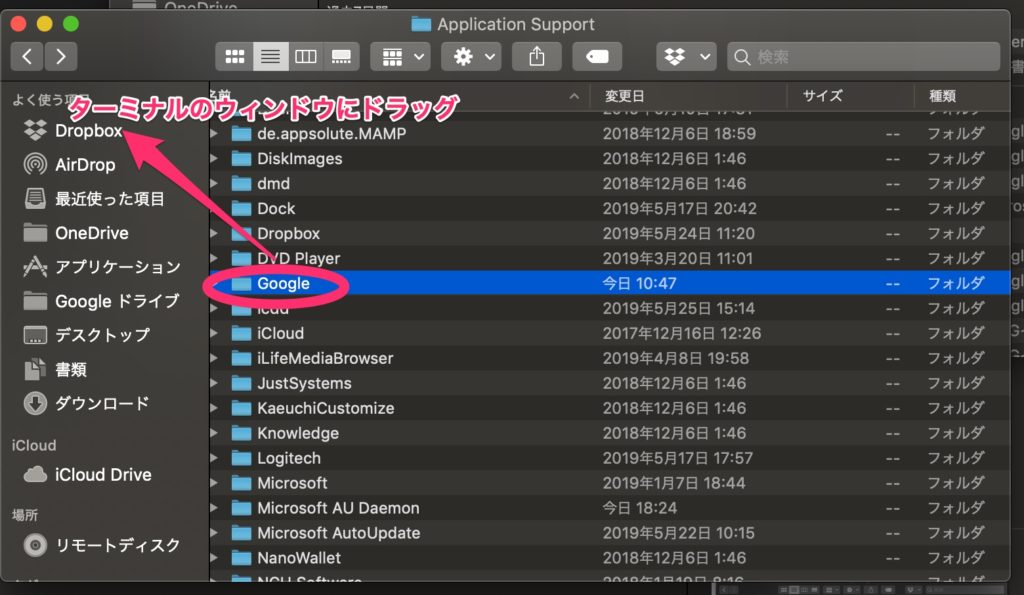Click the Share button in toolbar
This screenshot has width=1024, height=595.
(x=537, y=57)
